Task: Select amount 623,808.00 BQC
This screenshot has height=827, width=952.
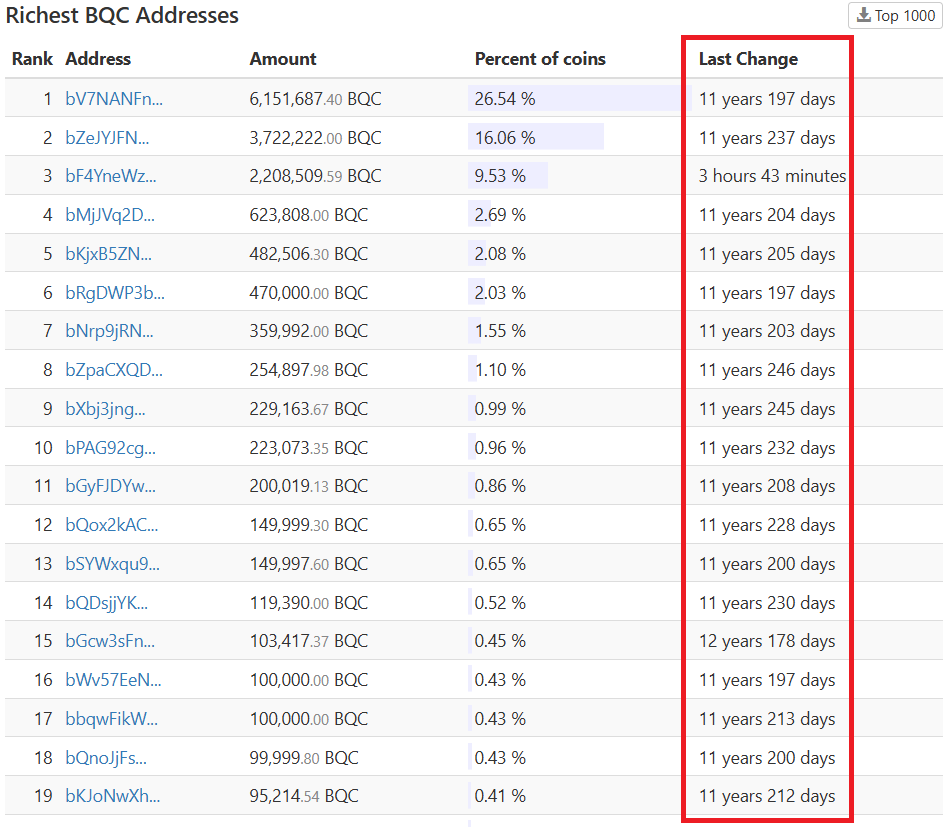Action: pyautogui.click(x=308, y=215)
